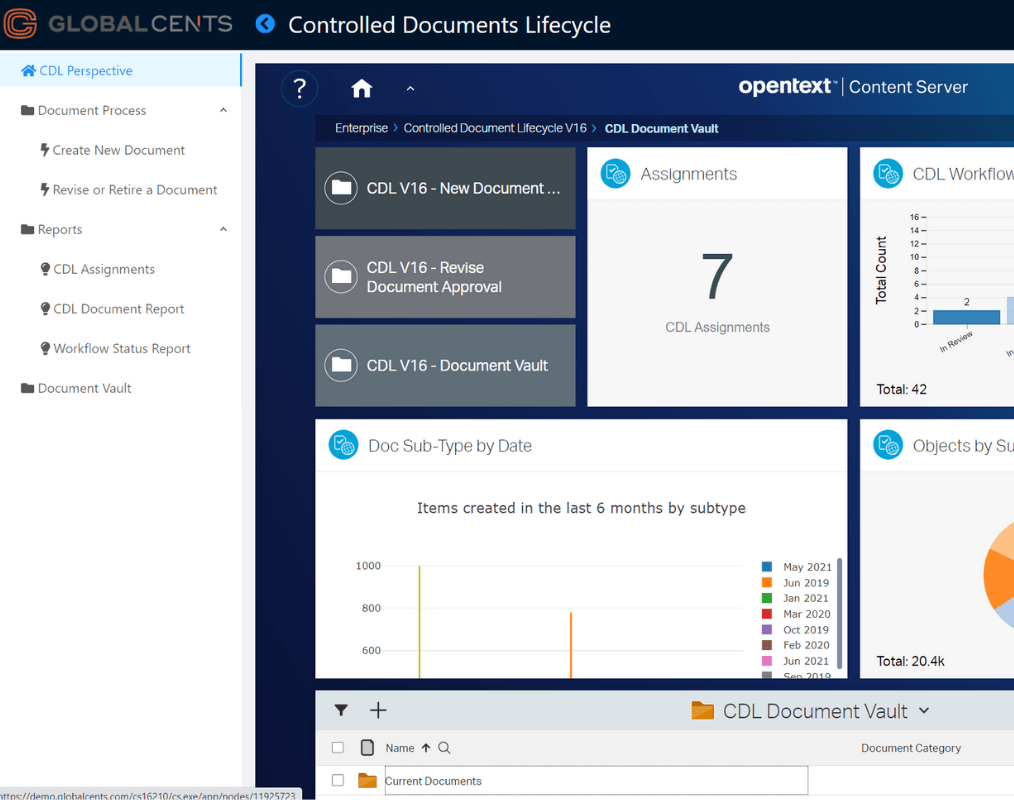Sort by Name column arrow
The height and width of the screenshot is (800, 1014).
tap(426, 748)
